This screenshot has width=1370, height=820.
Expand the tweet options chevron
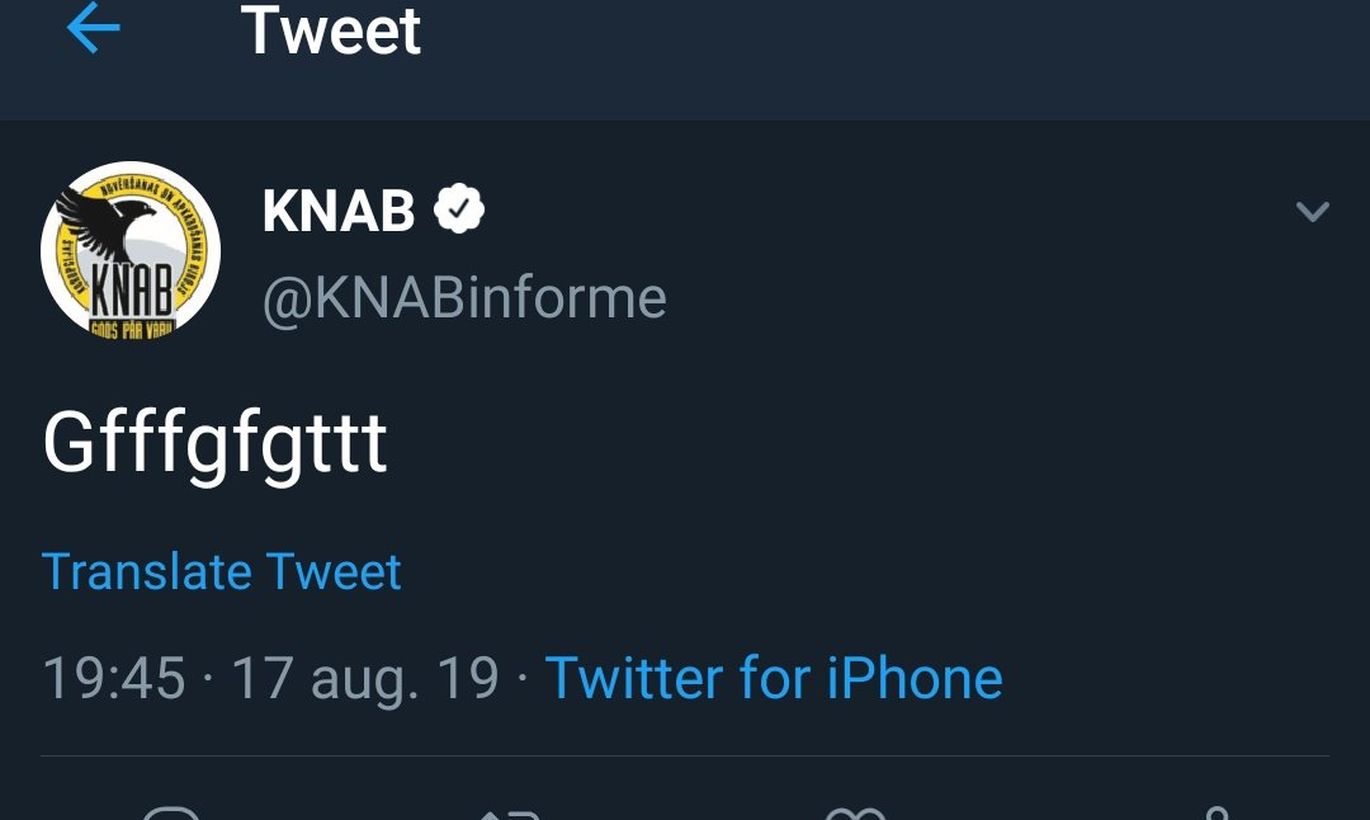[1312, 211]
